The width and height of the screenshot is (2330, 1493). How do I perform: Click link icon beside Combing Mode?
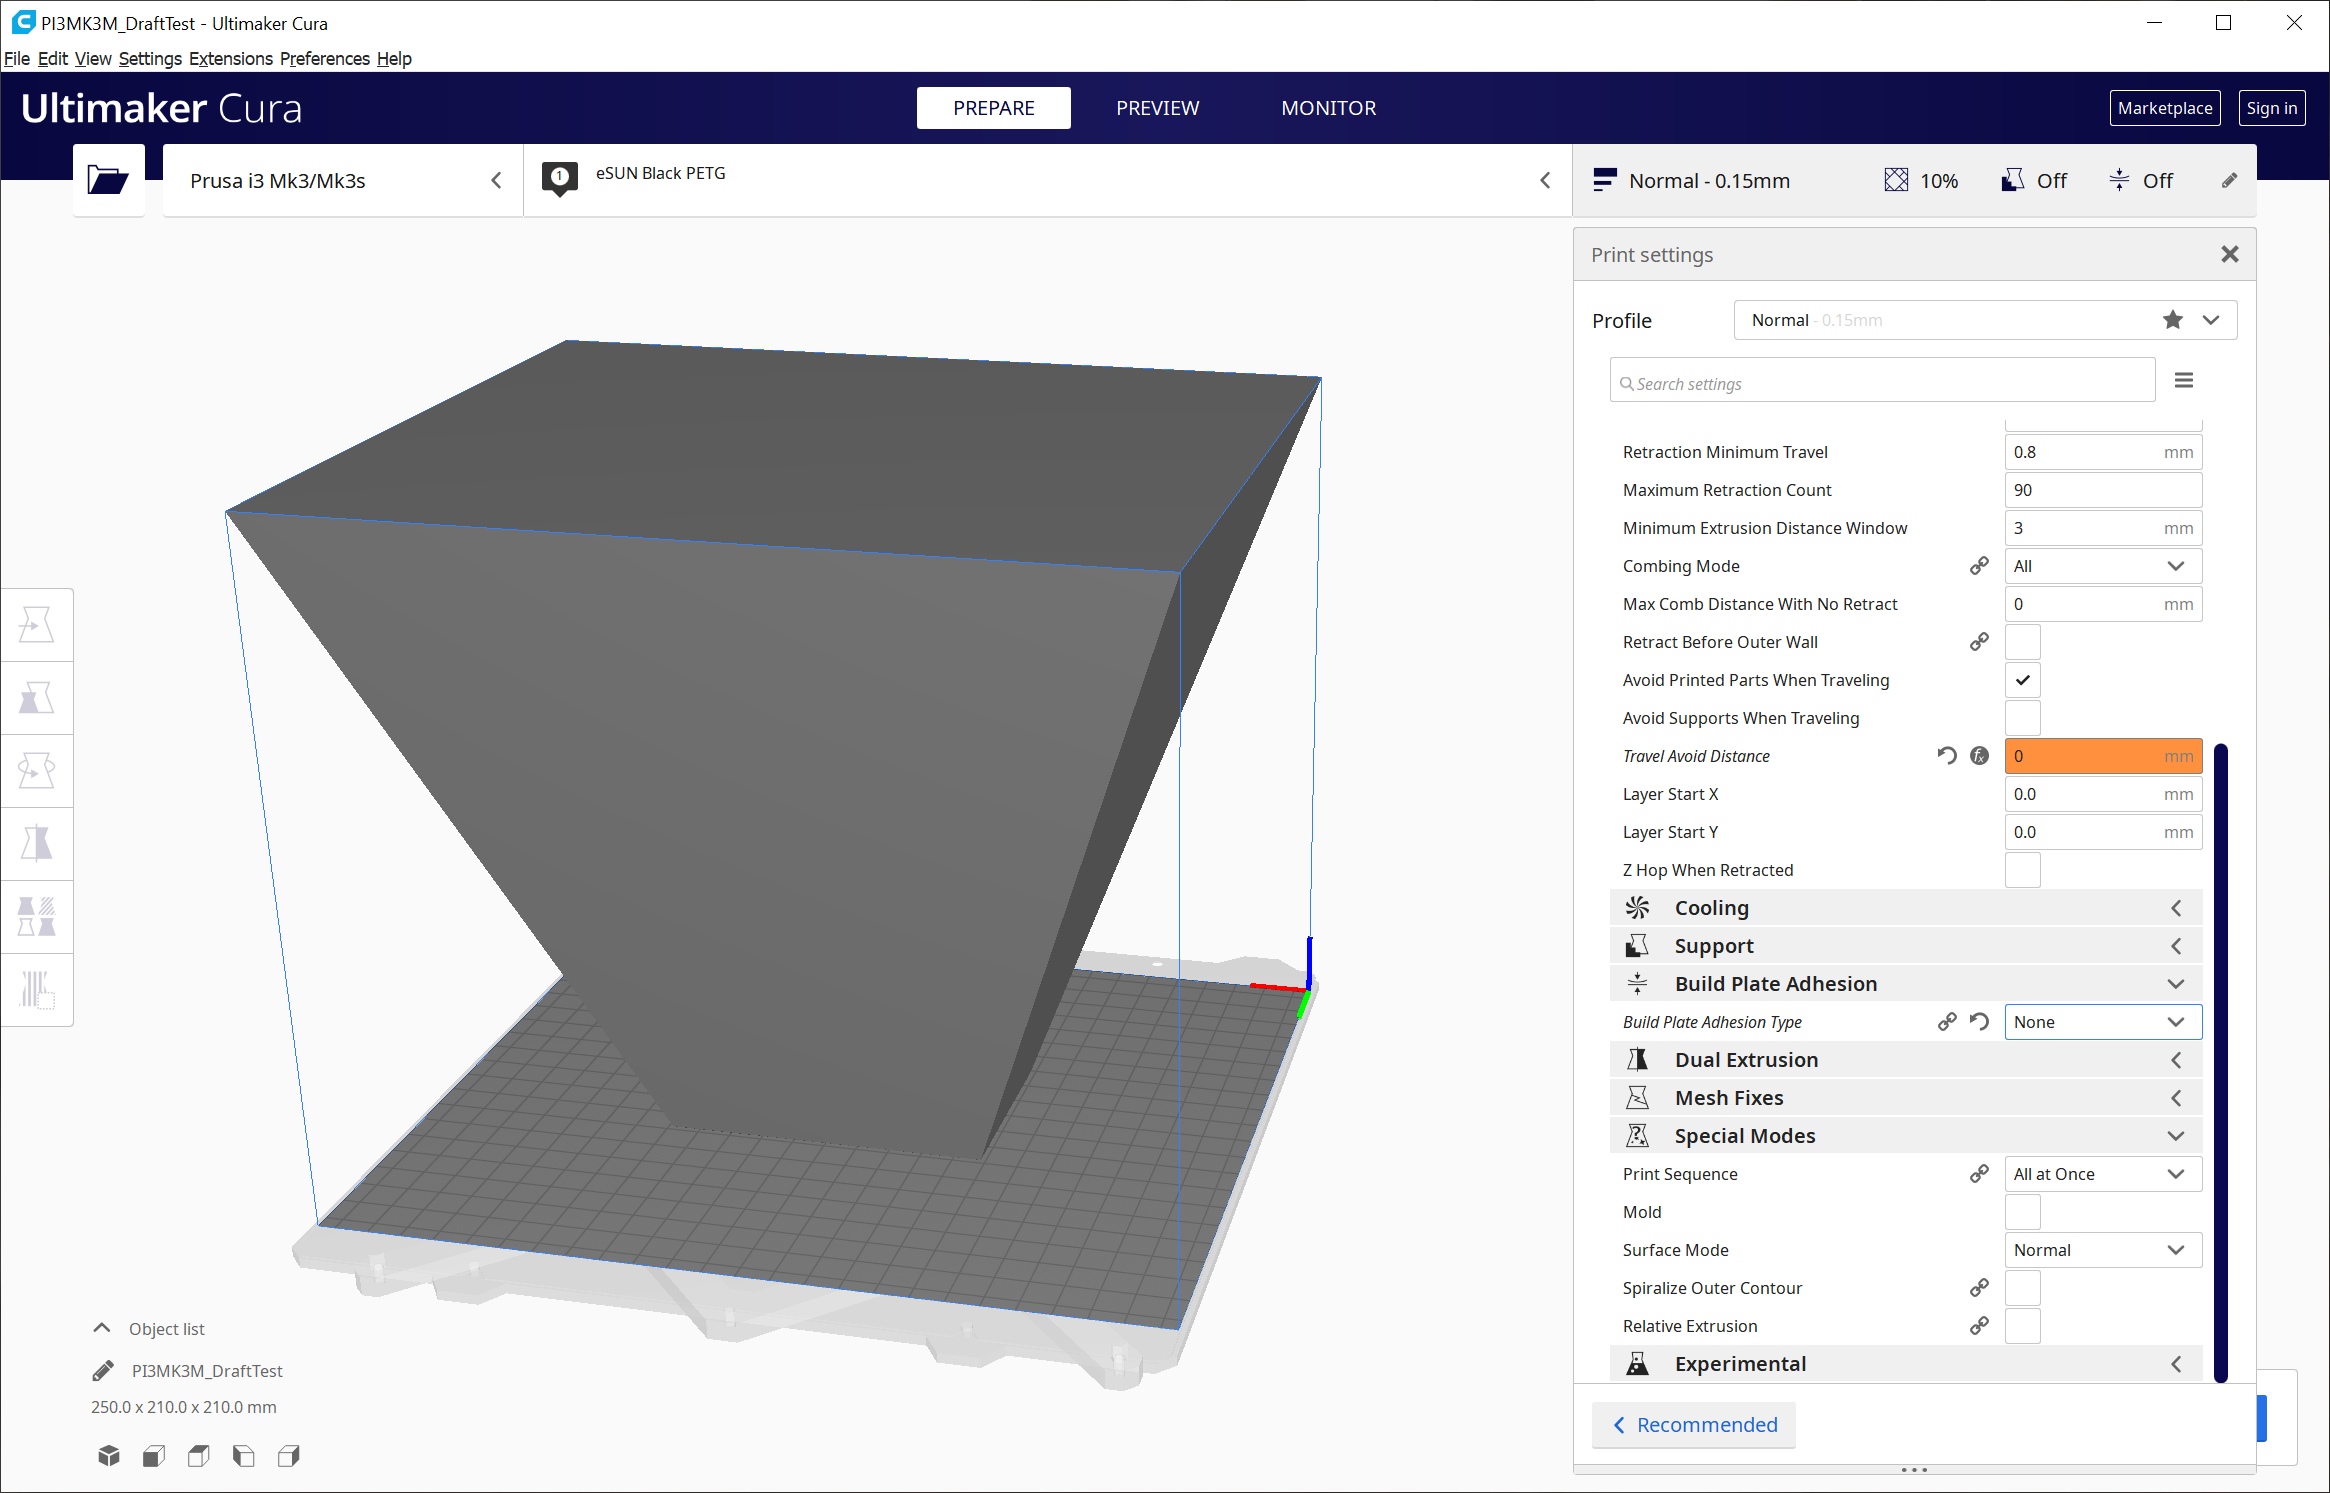[x=1978, y=566]
